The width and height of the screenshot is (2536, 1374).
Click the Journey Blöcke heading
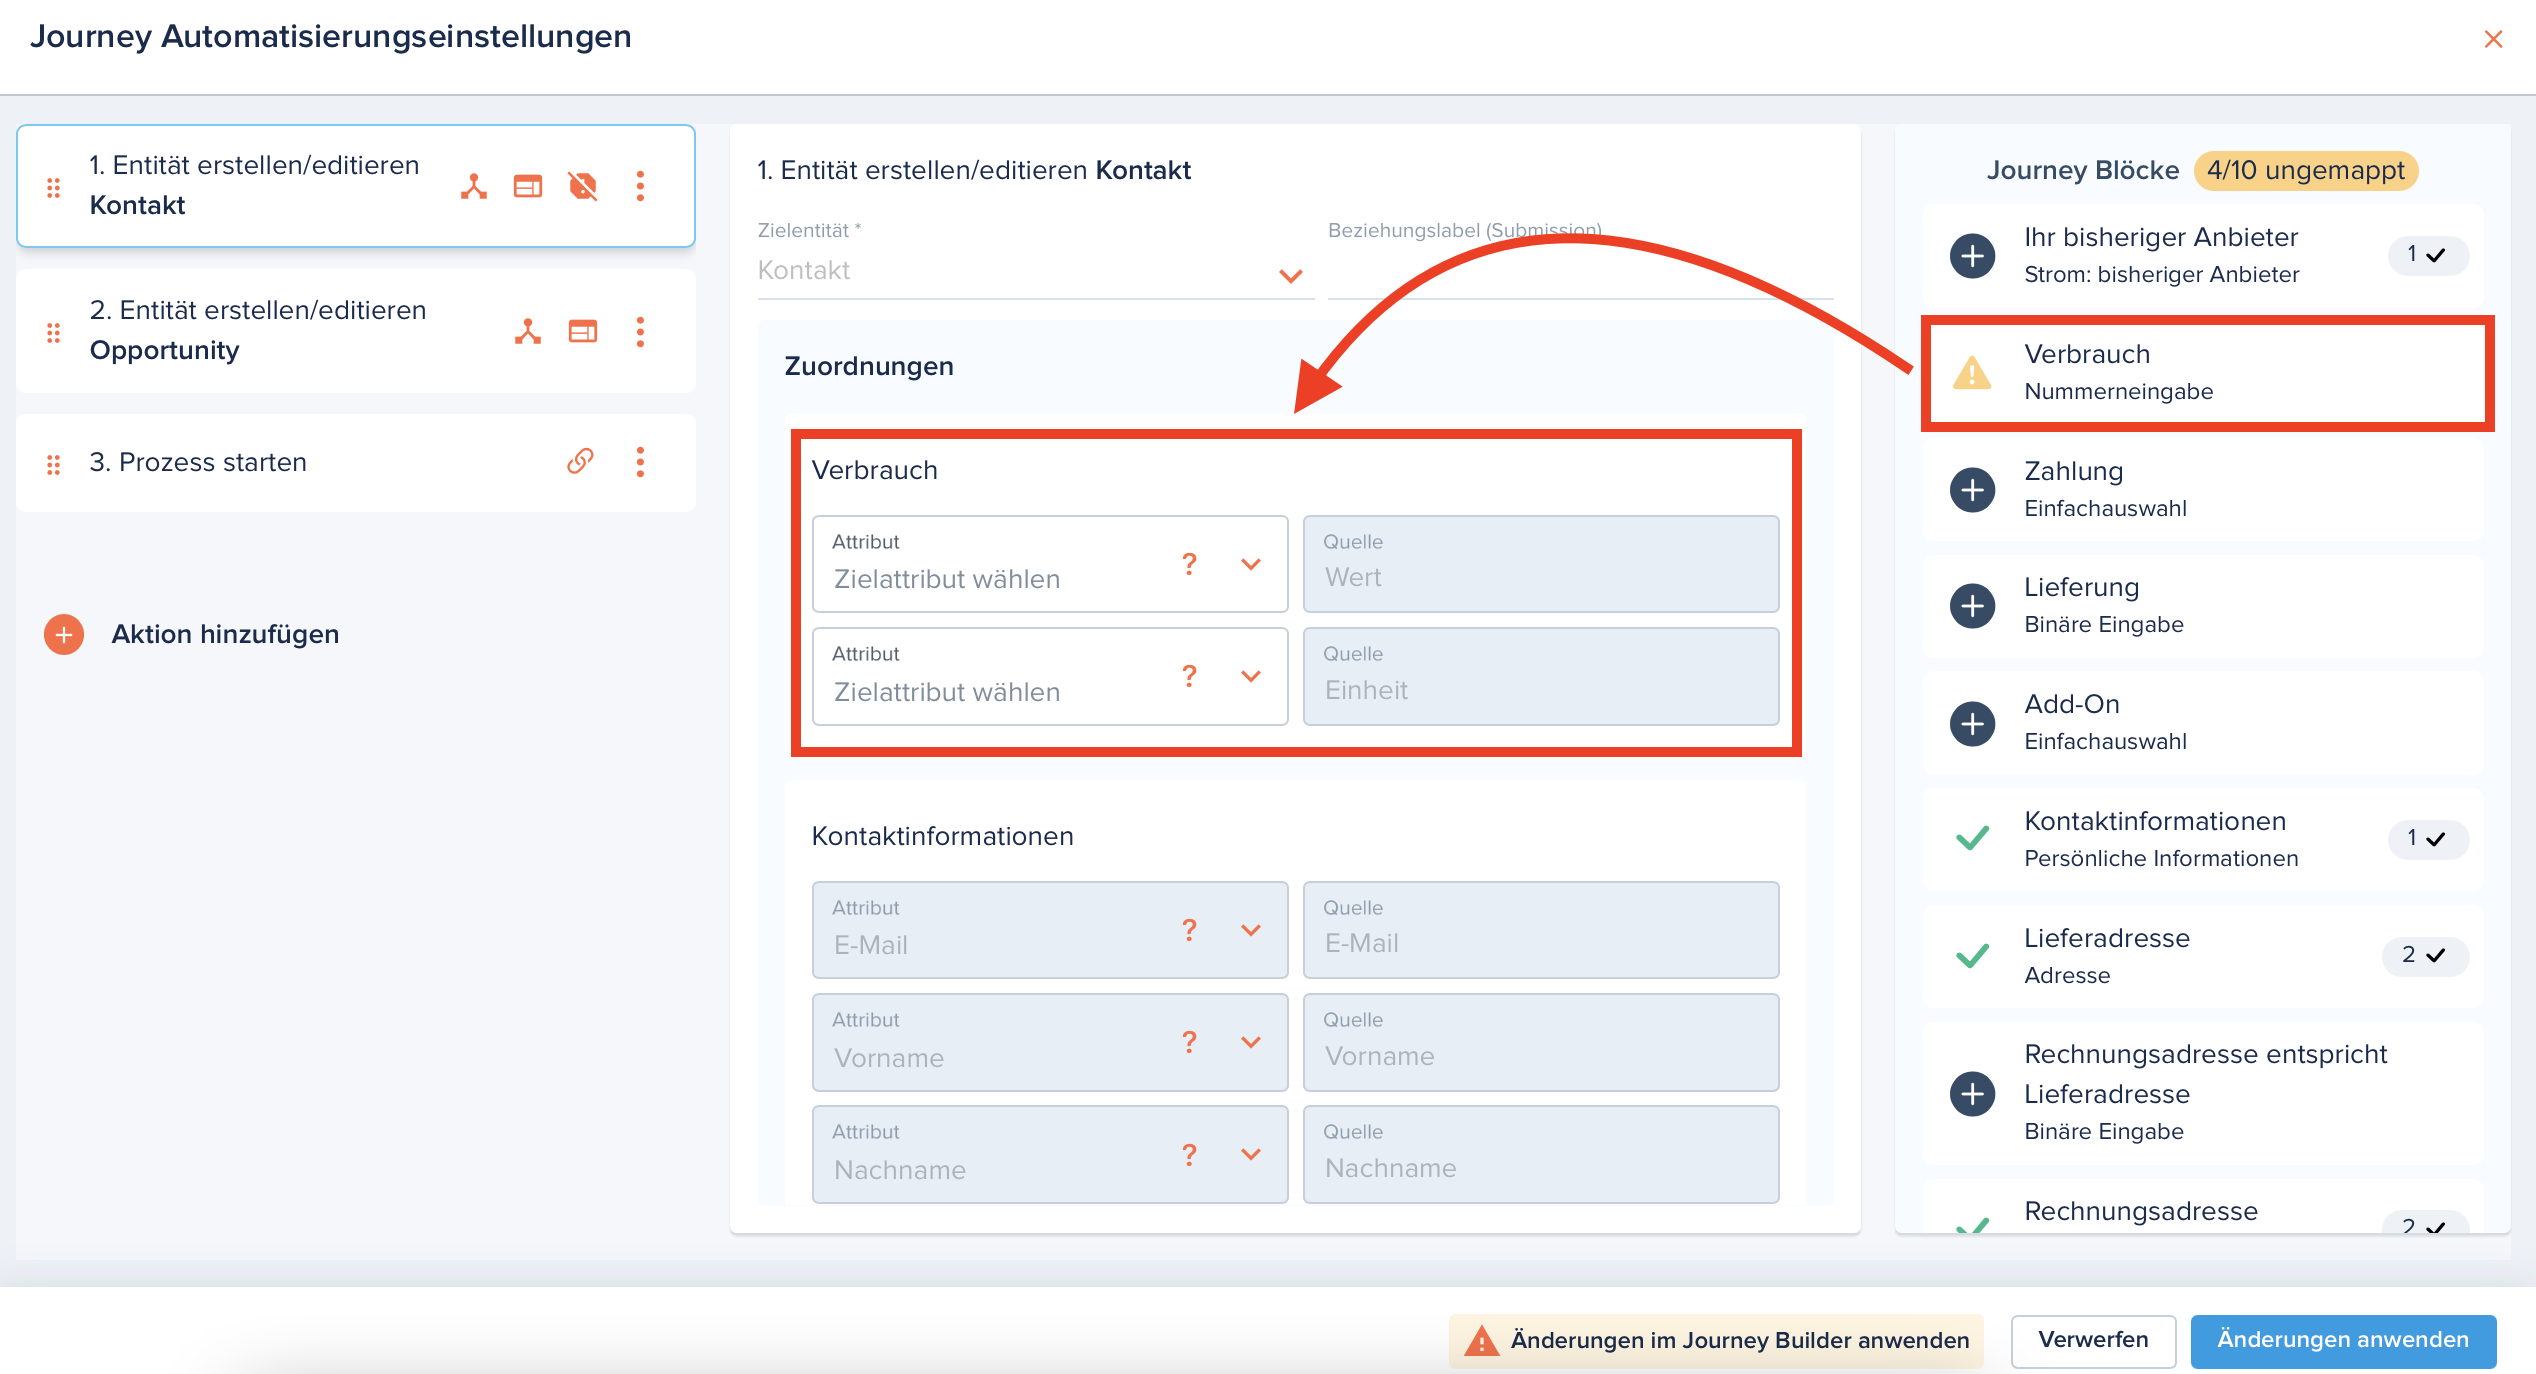coord(2082,171)
